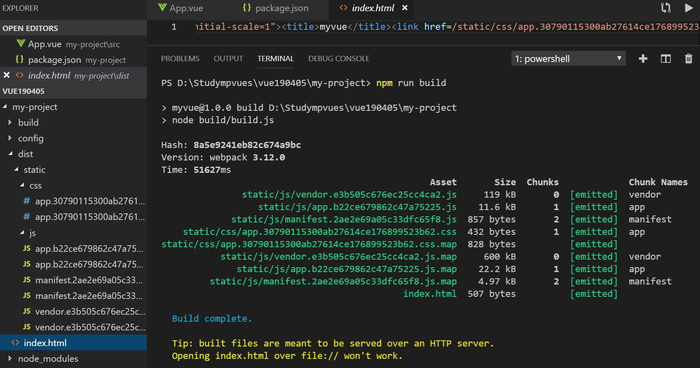The width and height of the screenshot is (700, 368).
Task: Select index.html my-project\dist in Open Editors
Action: pyautogui.click(x=73, y=75)
